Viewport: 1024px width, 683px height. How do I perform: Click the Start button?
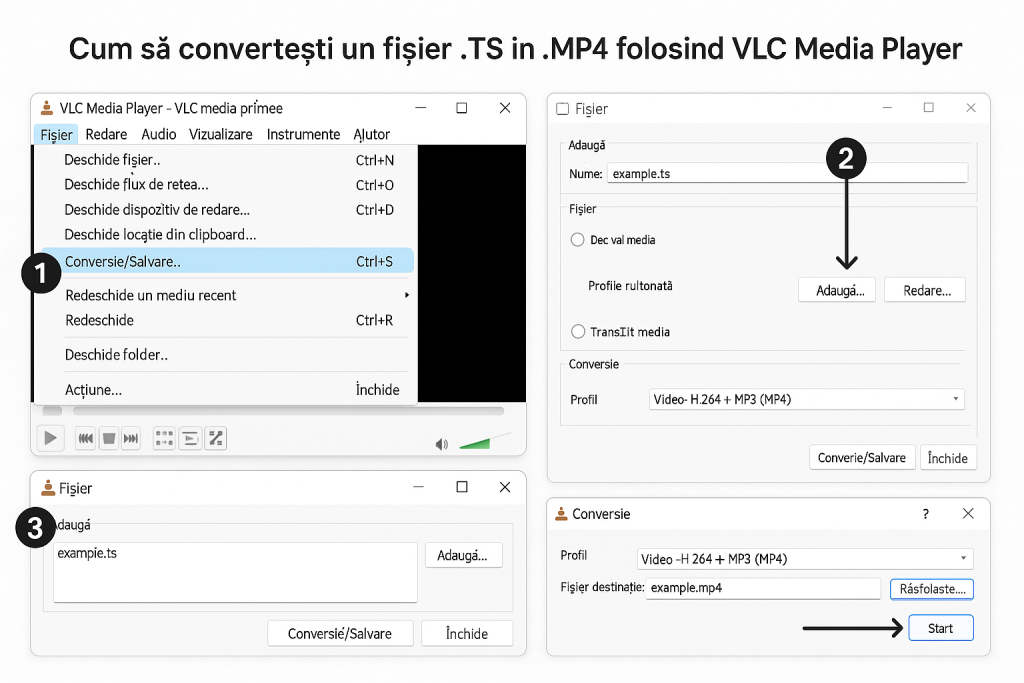(941, 628)
